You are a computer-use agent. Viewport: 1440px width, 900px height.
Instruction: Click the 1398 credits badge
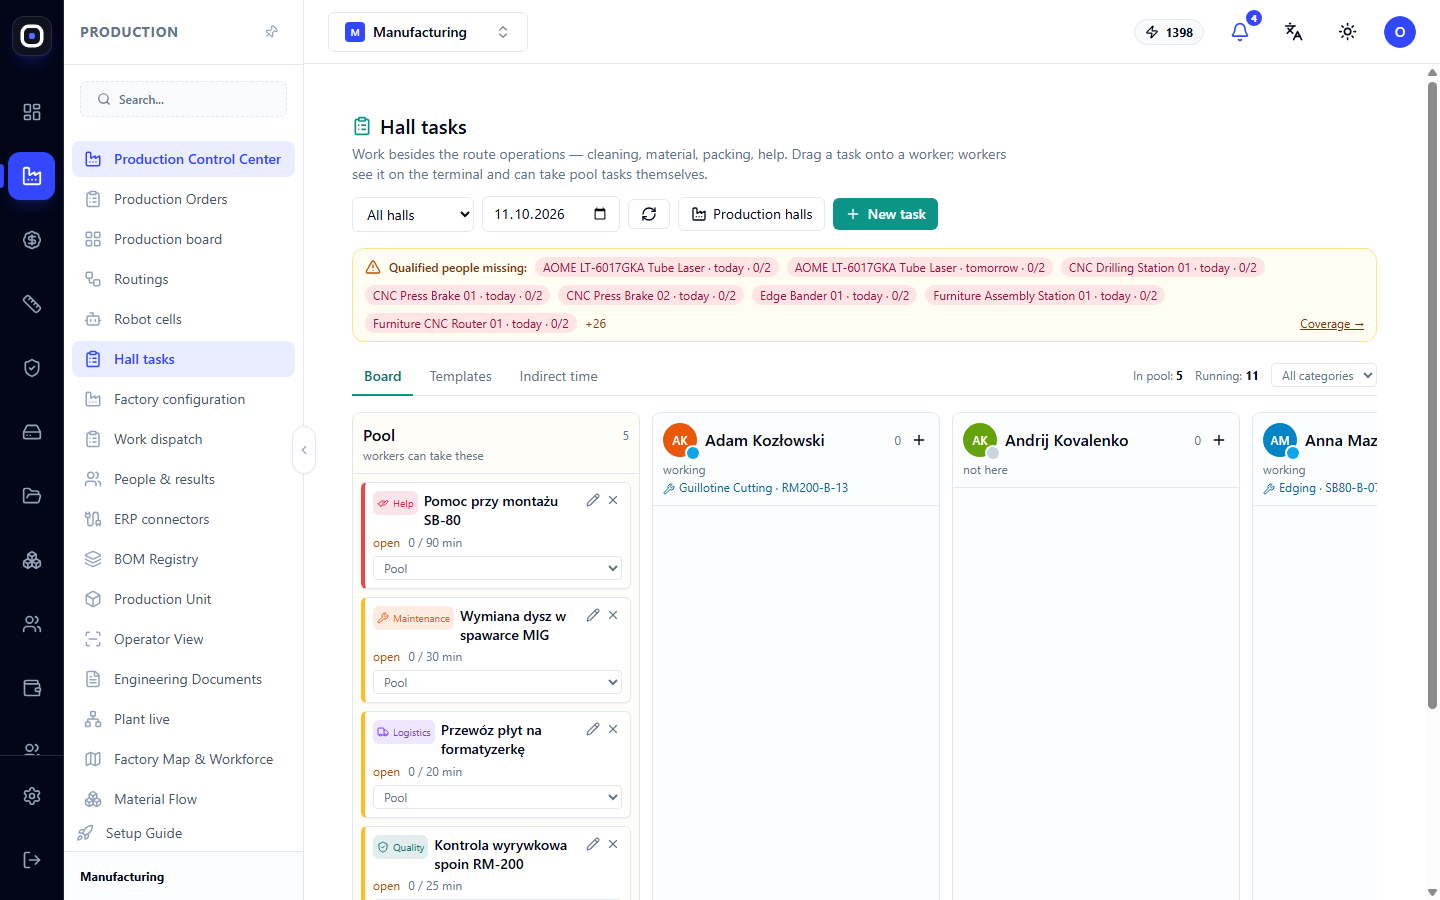(1169, 32)
